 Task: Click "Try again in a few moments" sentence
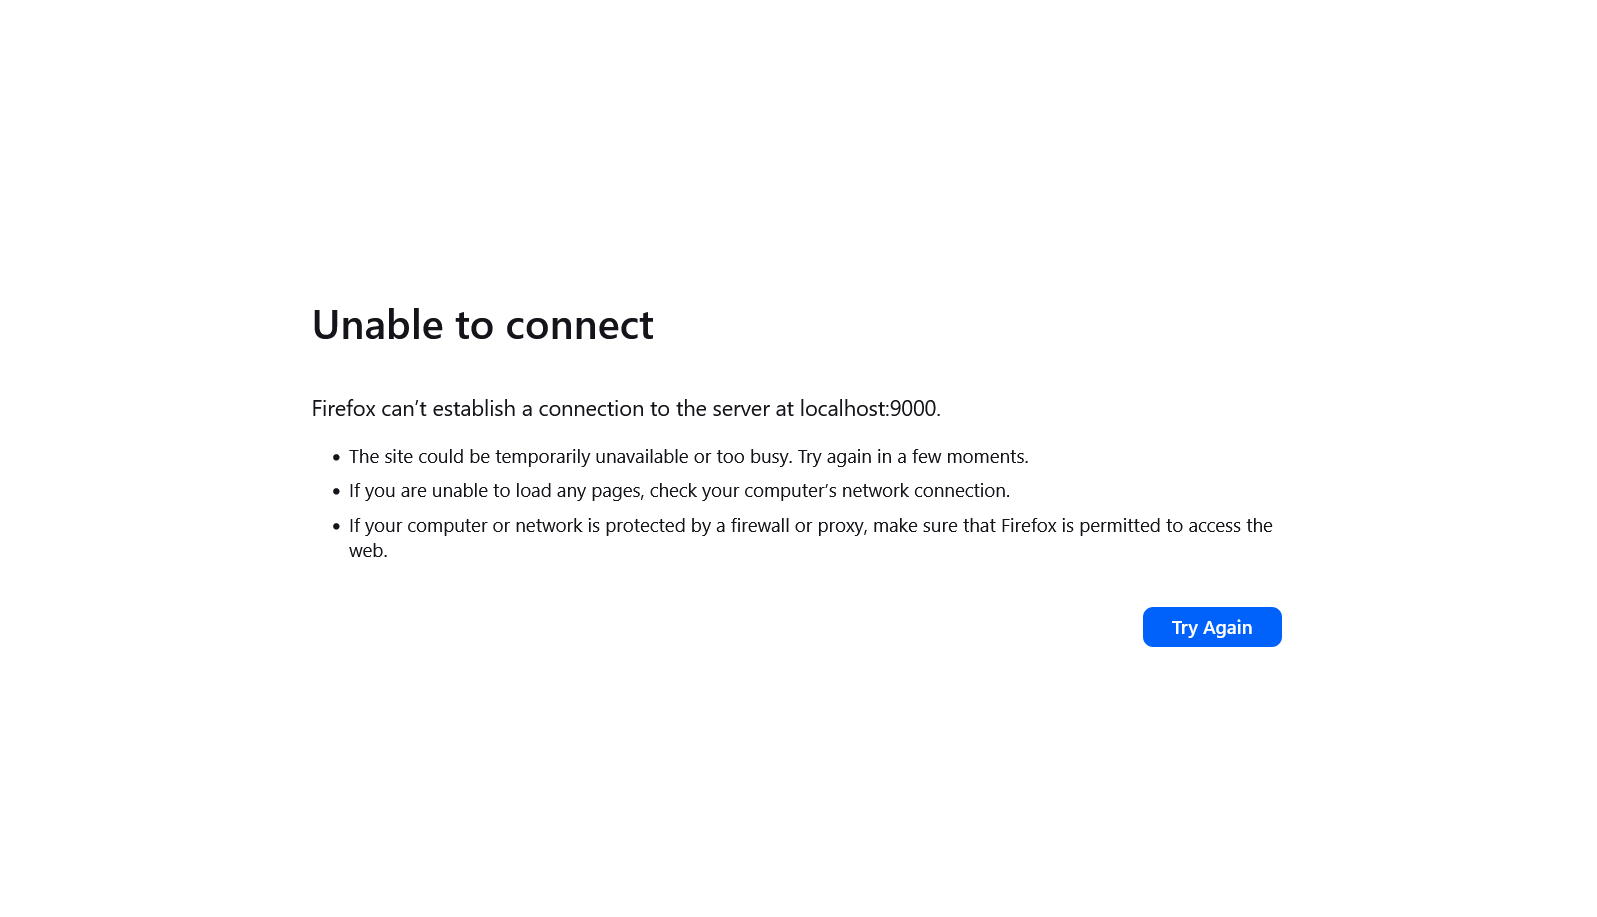point(912,457)
